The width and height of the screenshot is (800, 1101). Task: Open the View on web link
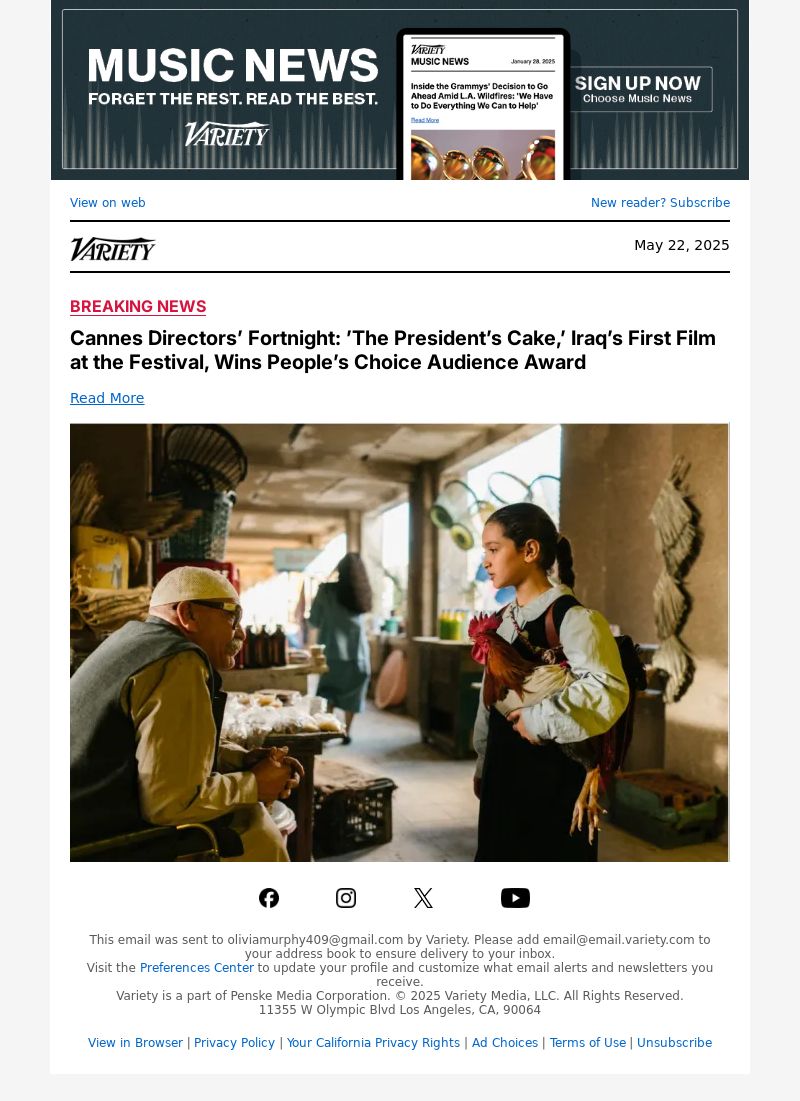(107, 203)
